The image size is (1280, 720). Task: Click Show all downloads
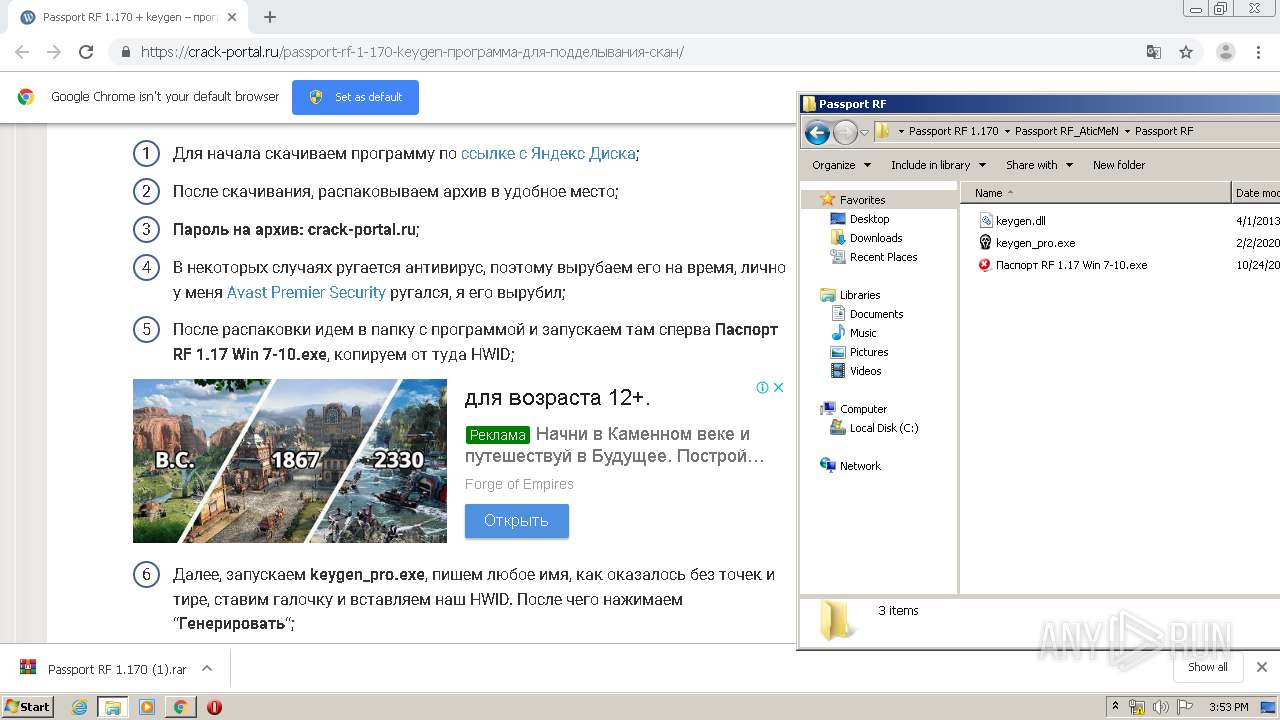1208,667
